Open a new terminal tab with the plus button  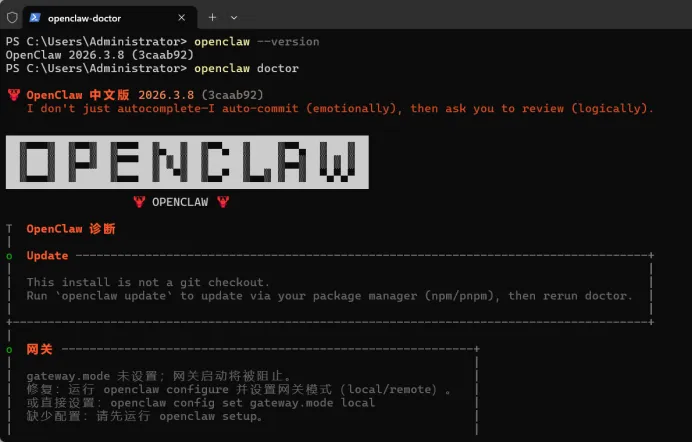click(x=212, y=17)
